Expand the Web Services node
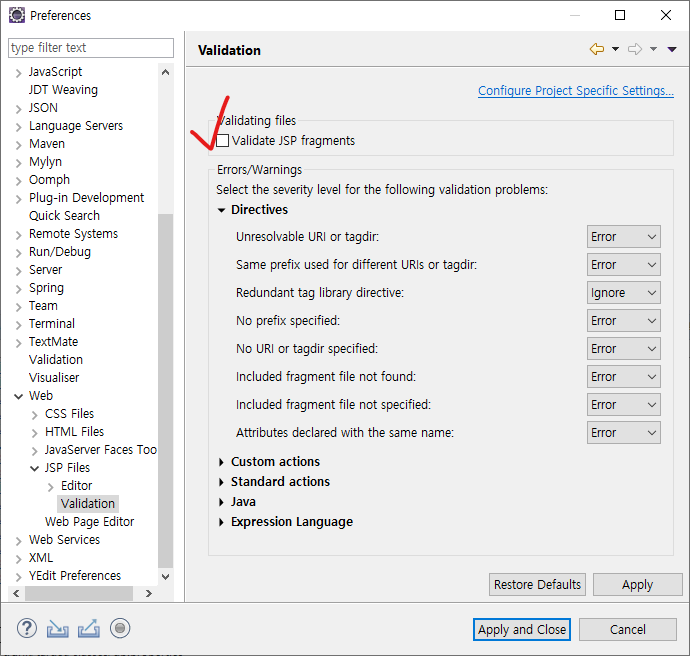The width and height of the screenshot is (690, 656). point(18,541)
